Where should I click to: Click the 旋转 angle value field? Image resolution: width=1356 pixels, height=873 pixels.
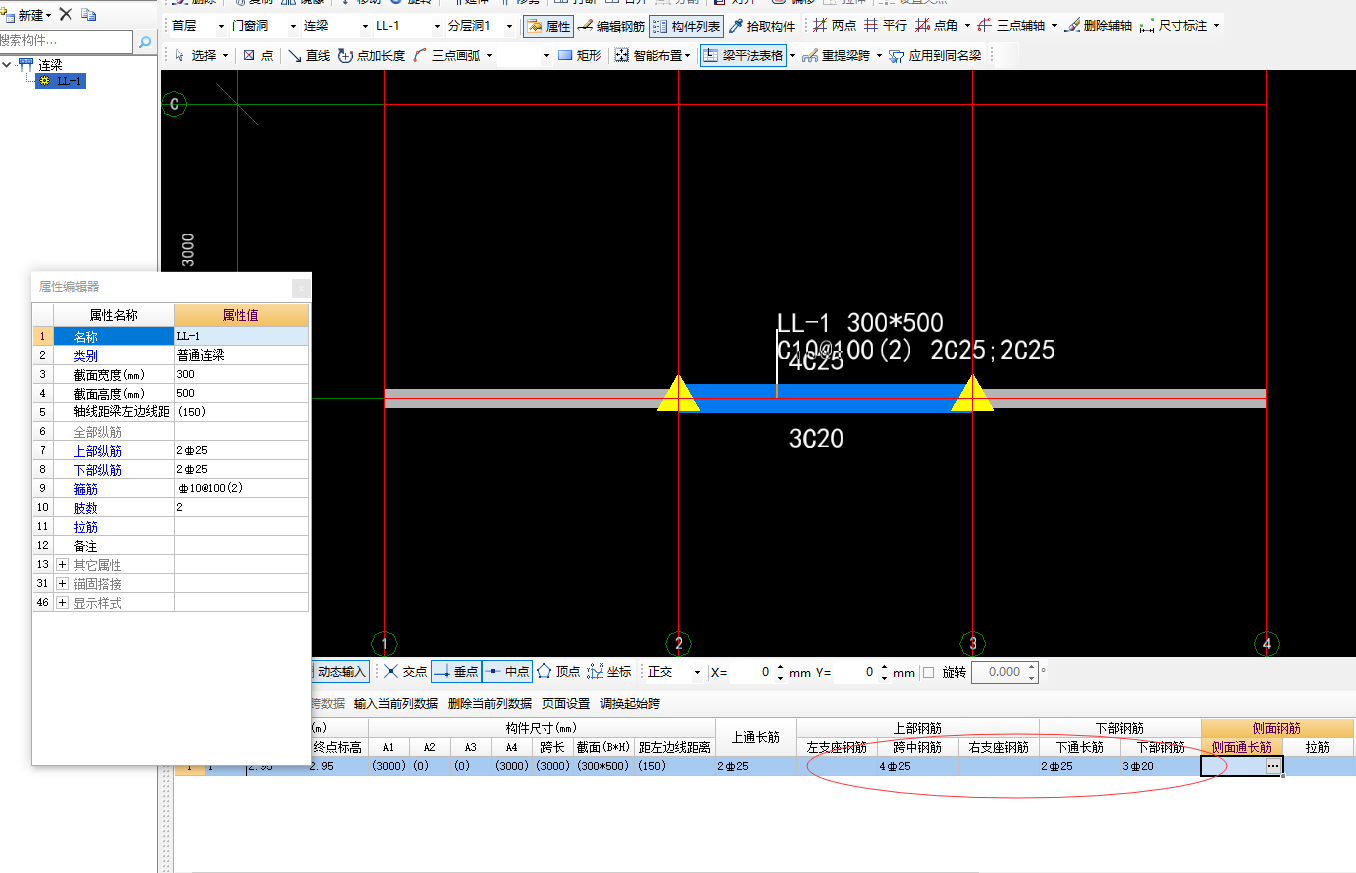(x=998, y=672)
